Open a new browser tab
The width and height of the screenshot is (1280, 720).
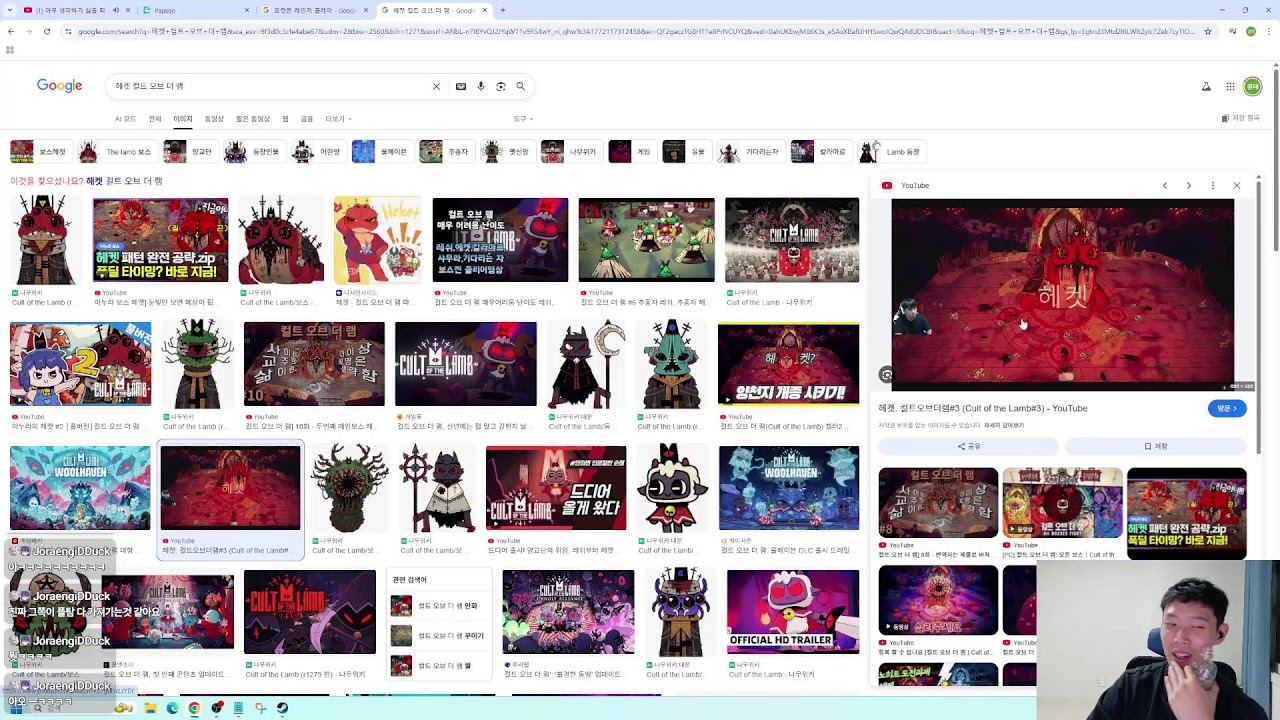click(x=502, y=10)
